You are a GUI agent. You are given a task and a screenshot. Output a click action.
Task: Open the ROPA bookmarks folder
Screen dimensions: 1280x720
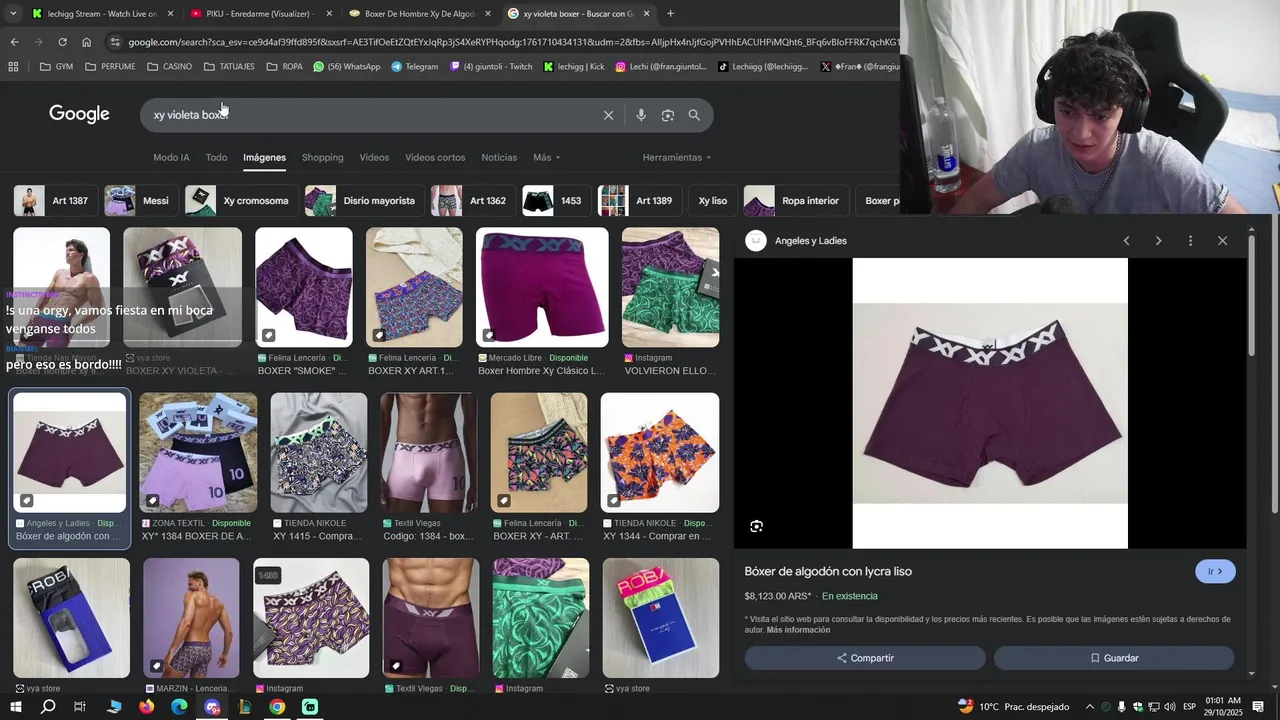point(284,67)
